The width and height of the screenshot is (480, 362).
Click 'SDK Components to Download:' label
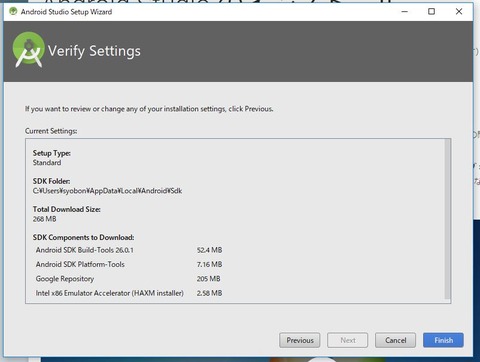(x=83, y=237)
